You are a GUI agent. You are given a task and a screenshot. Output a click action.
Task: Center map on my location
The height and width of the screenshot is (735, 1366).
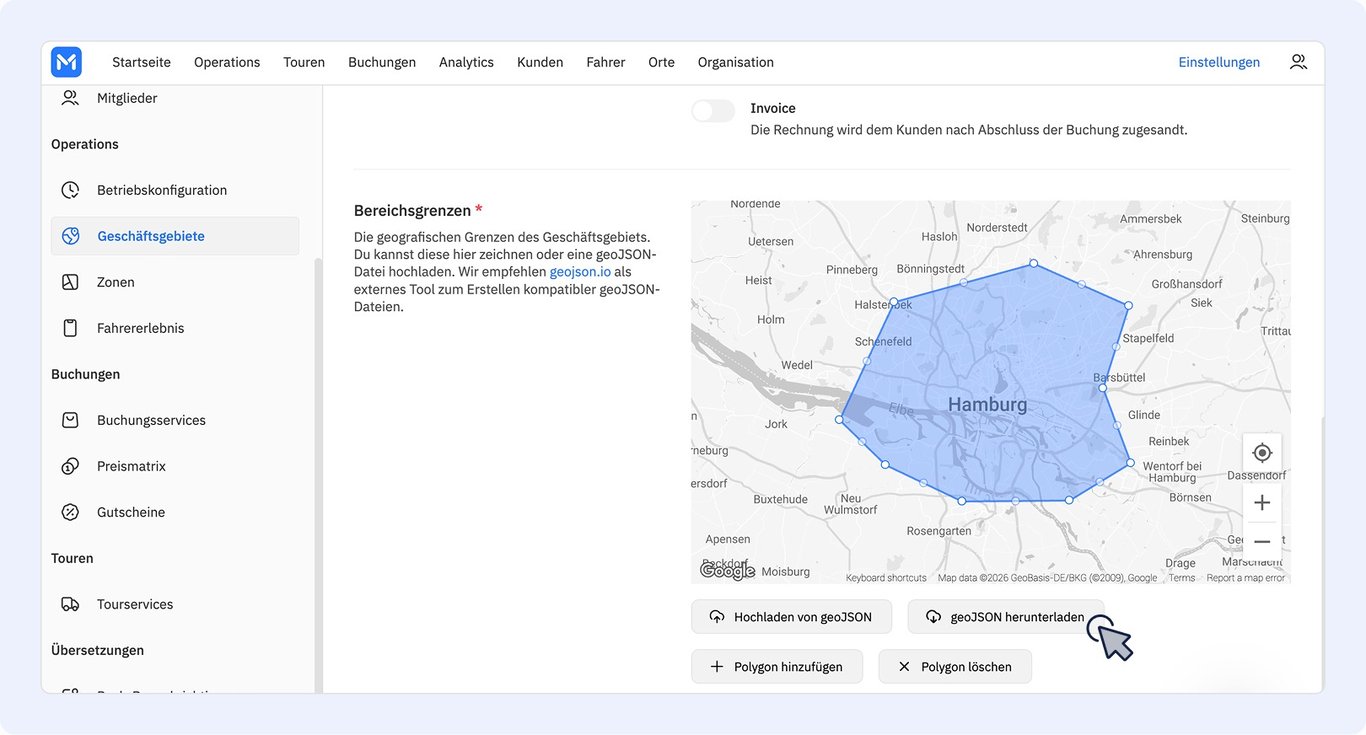pos(1262,453)
